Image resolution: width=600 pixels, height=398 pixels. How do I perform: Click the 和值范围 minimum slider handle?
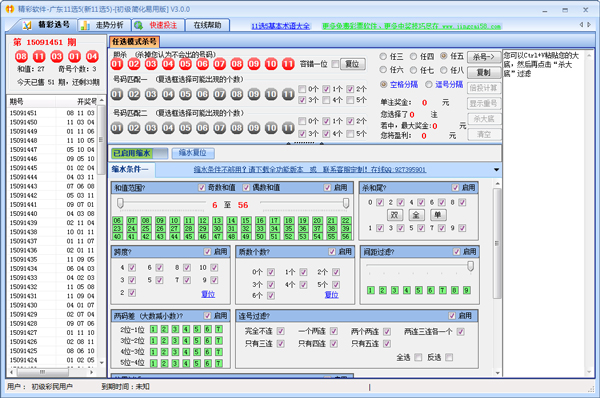[120, 203]
